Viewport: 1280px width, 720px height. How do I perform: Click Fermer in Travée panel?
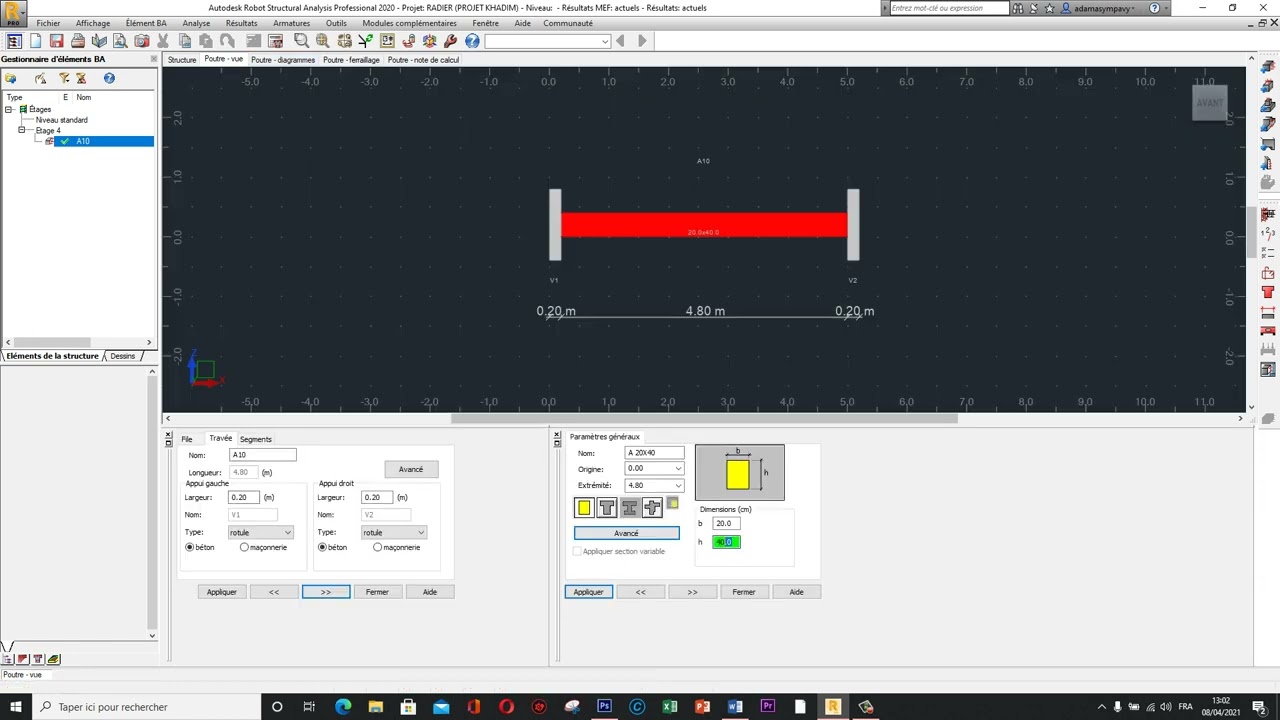click(377, 592)
